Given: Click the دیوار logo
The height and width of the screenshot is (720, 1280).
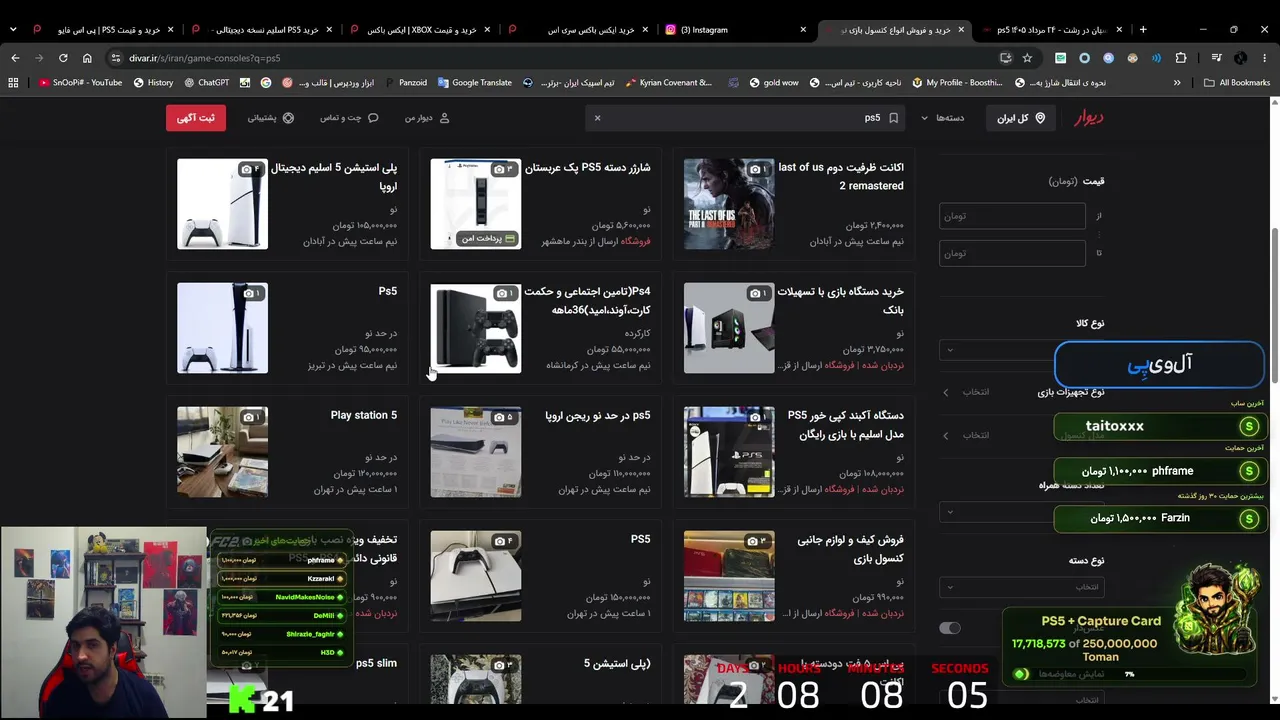Looking at the screenshot, I should click(x=1089, y=118).
